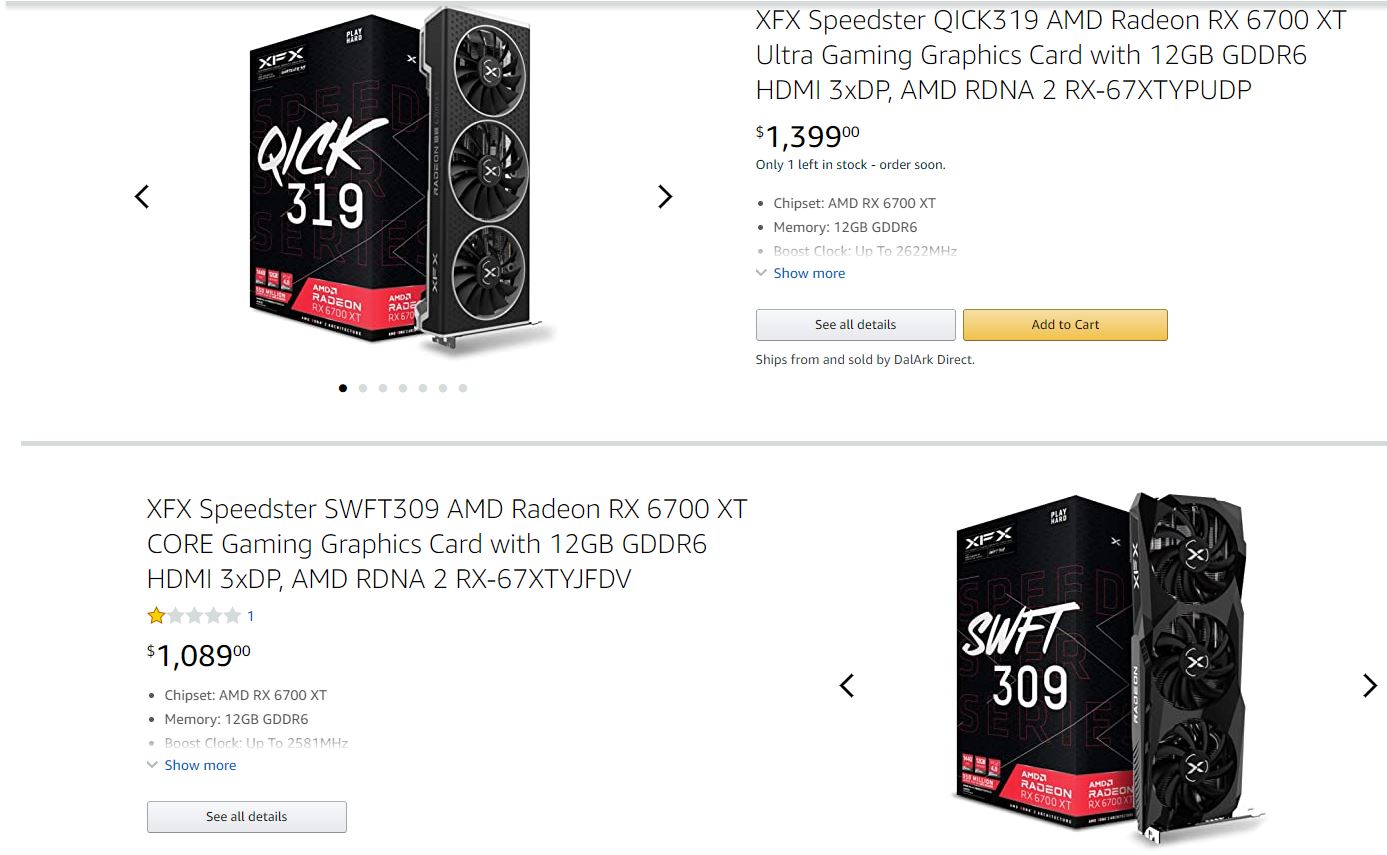This screenshot has height=855, width=1387.
Task: Select the first carousel dot
Action: pyautogui.click(x=343, y=388)
